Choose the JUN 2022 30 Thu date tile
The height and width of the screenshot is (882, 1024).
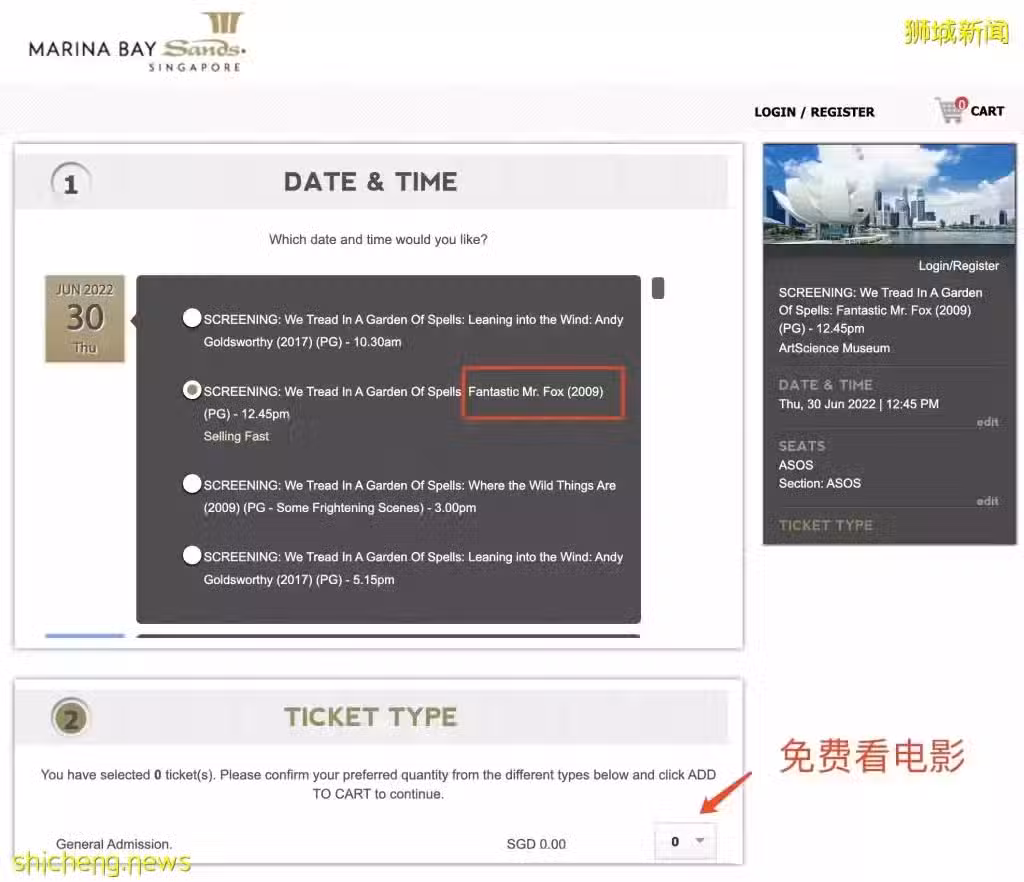coord(84,319)
